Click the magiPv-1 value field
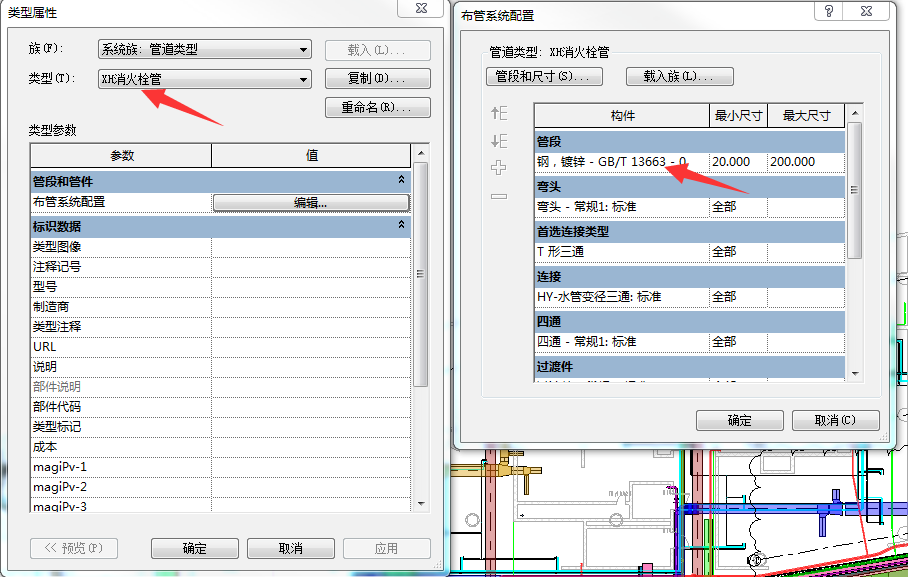The image size is (908, 577). pyautogui.click(x=311, y=467)
